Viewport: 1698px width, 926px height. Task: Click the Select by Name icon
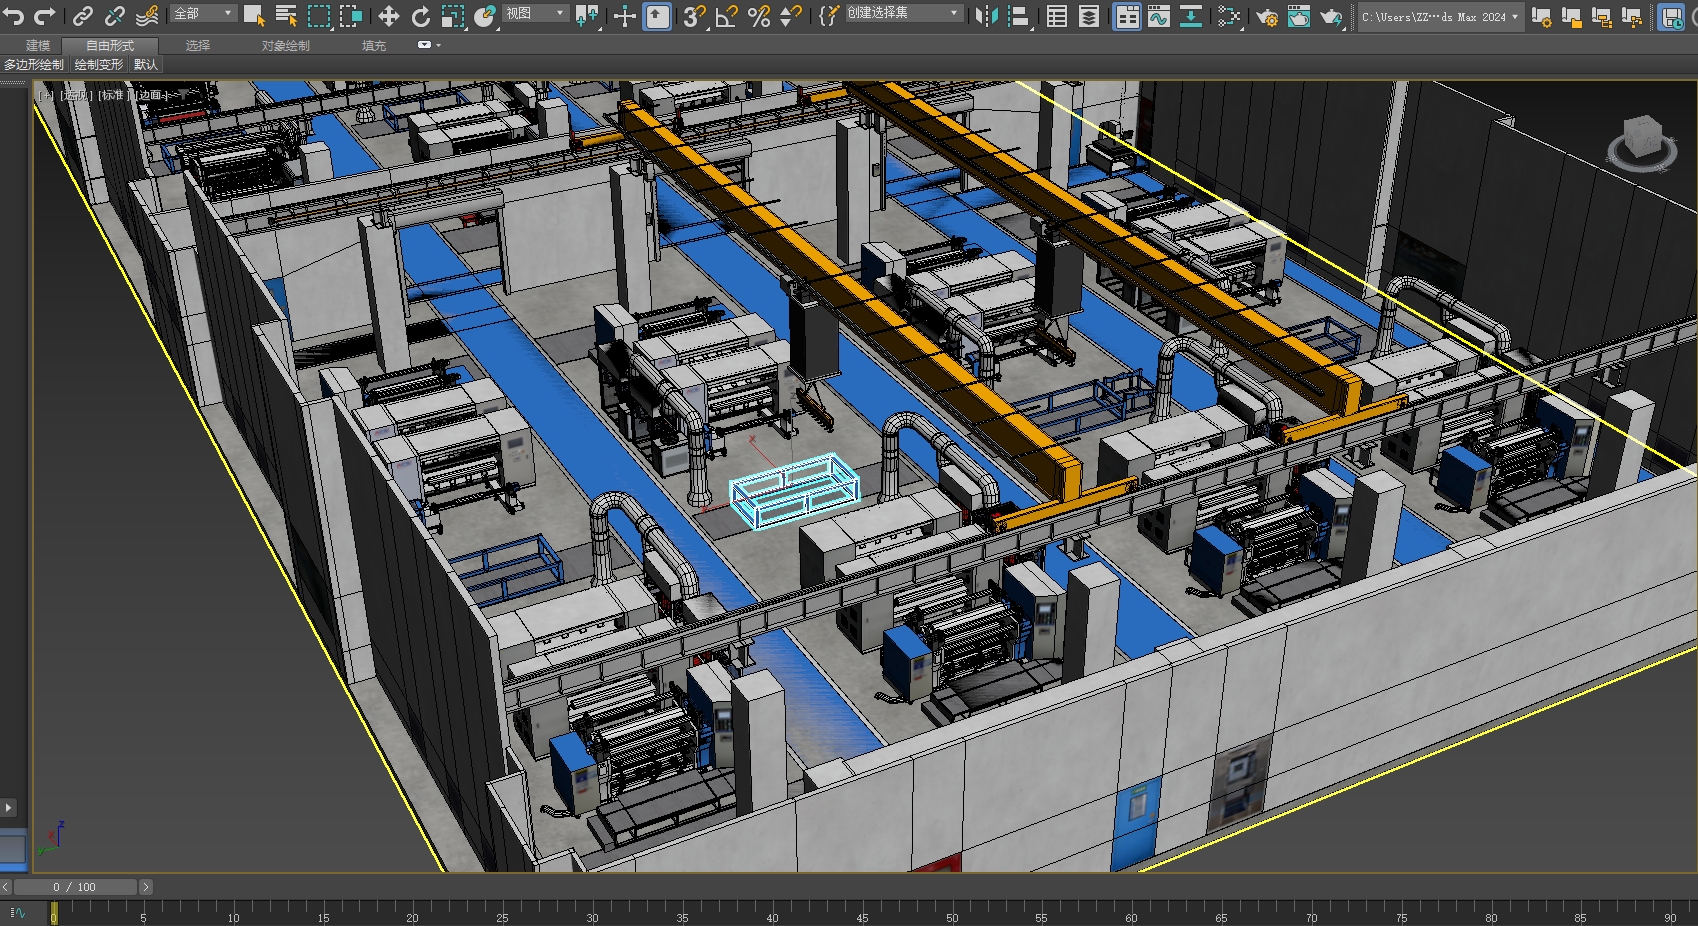(x=286, y=16)
